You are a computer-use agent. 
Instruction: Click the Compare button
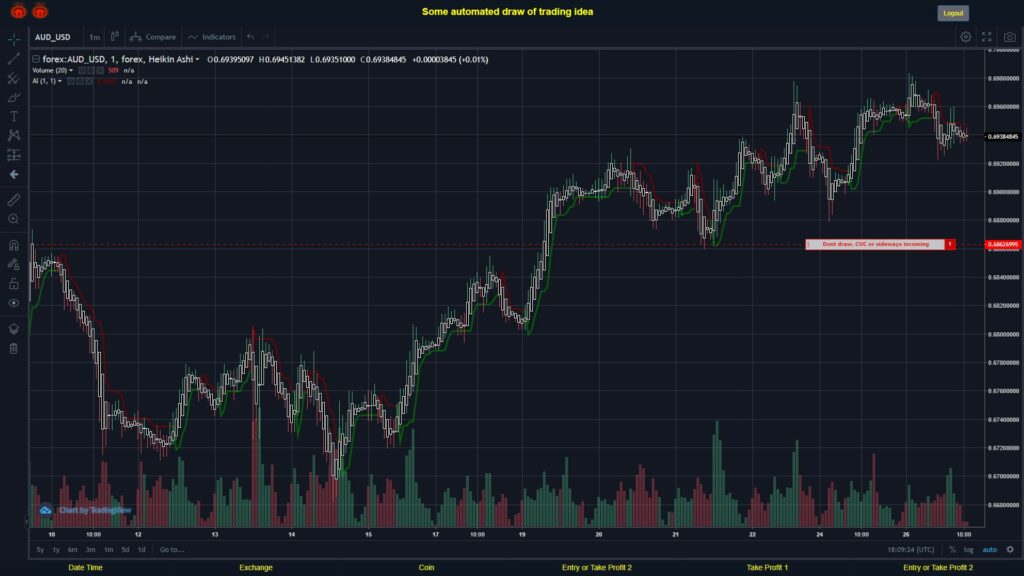153,37
